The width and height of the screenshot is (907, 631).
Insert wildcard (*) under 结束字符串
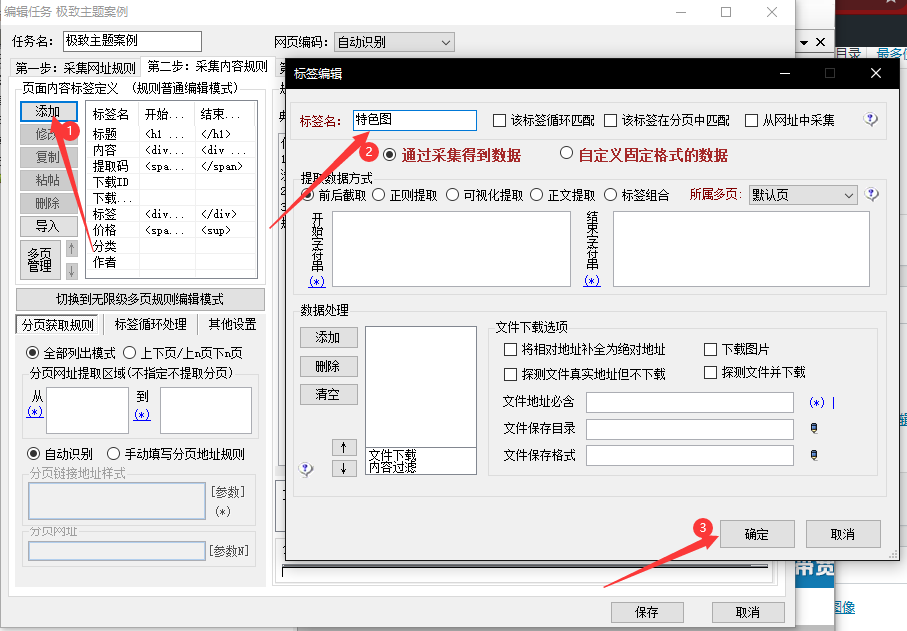click(592, 281)
